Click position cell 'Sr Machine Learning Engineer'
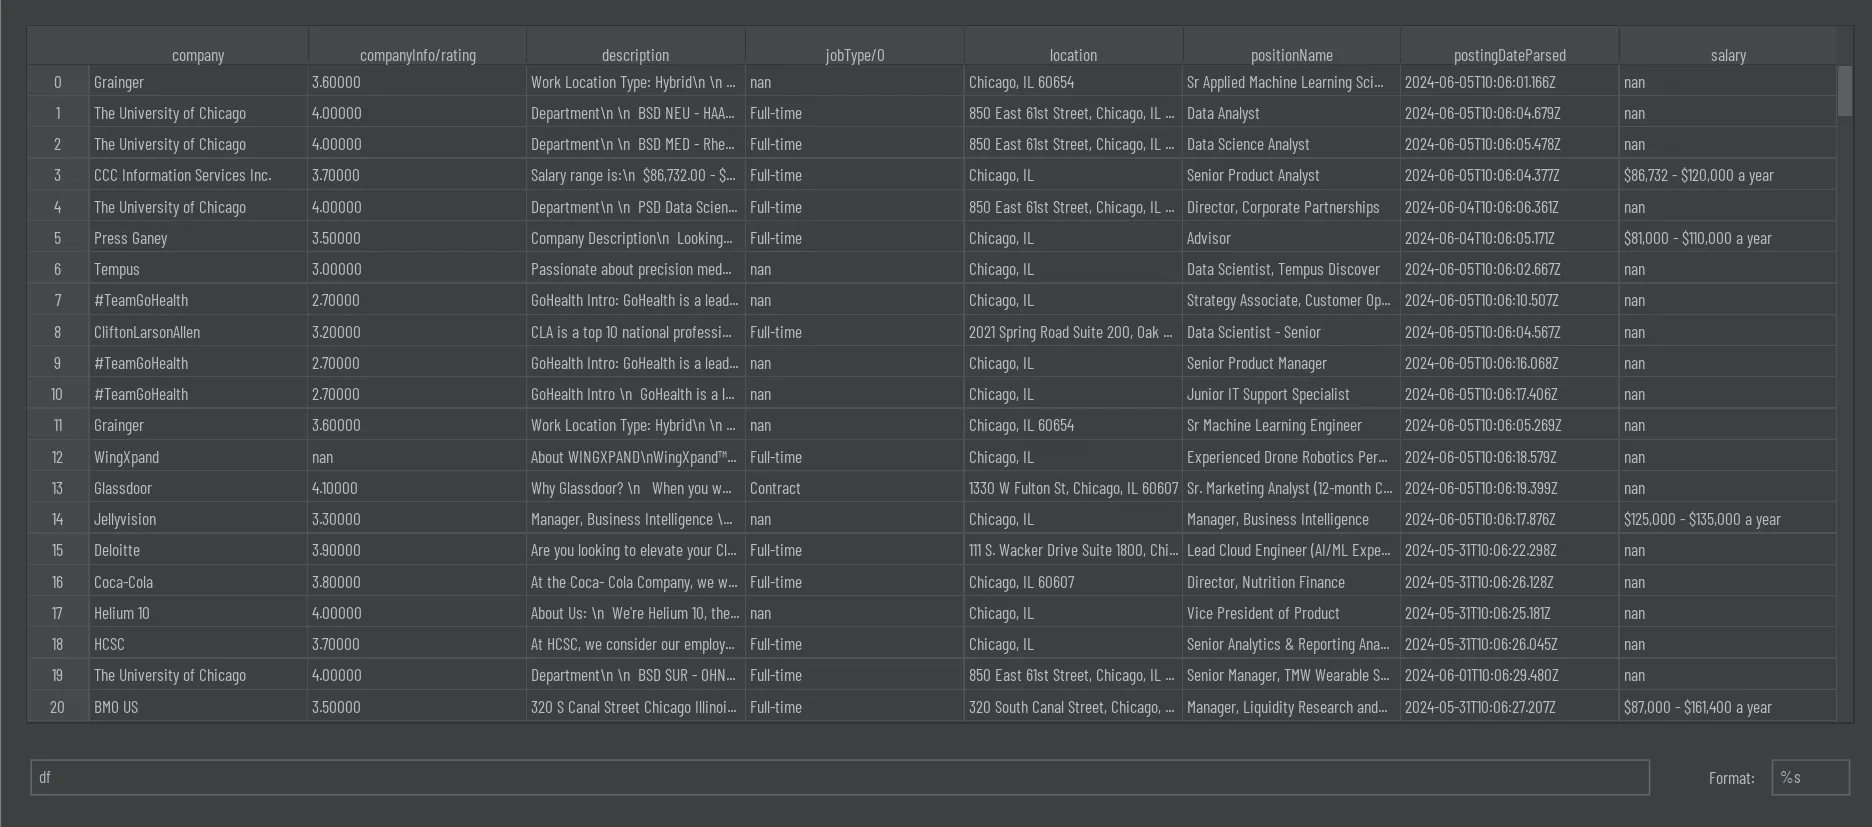Image resolution: width=1872 pixels, height=827 pixels. 1291,425
